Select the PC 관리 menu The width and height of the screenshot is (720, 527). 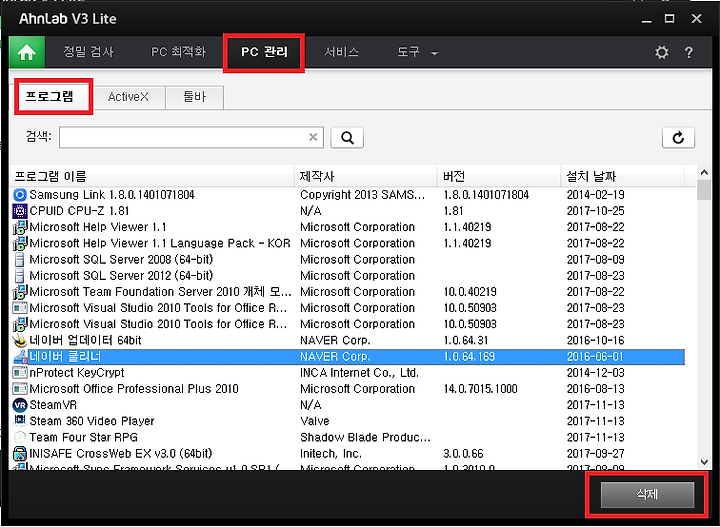pyautogui.click(x=264, y=52)
